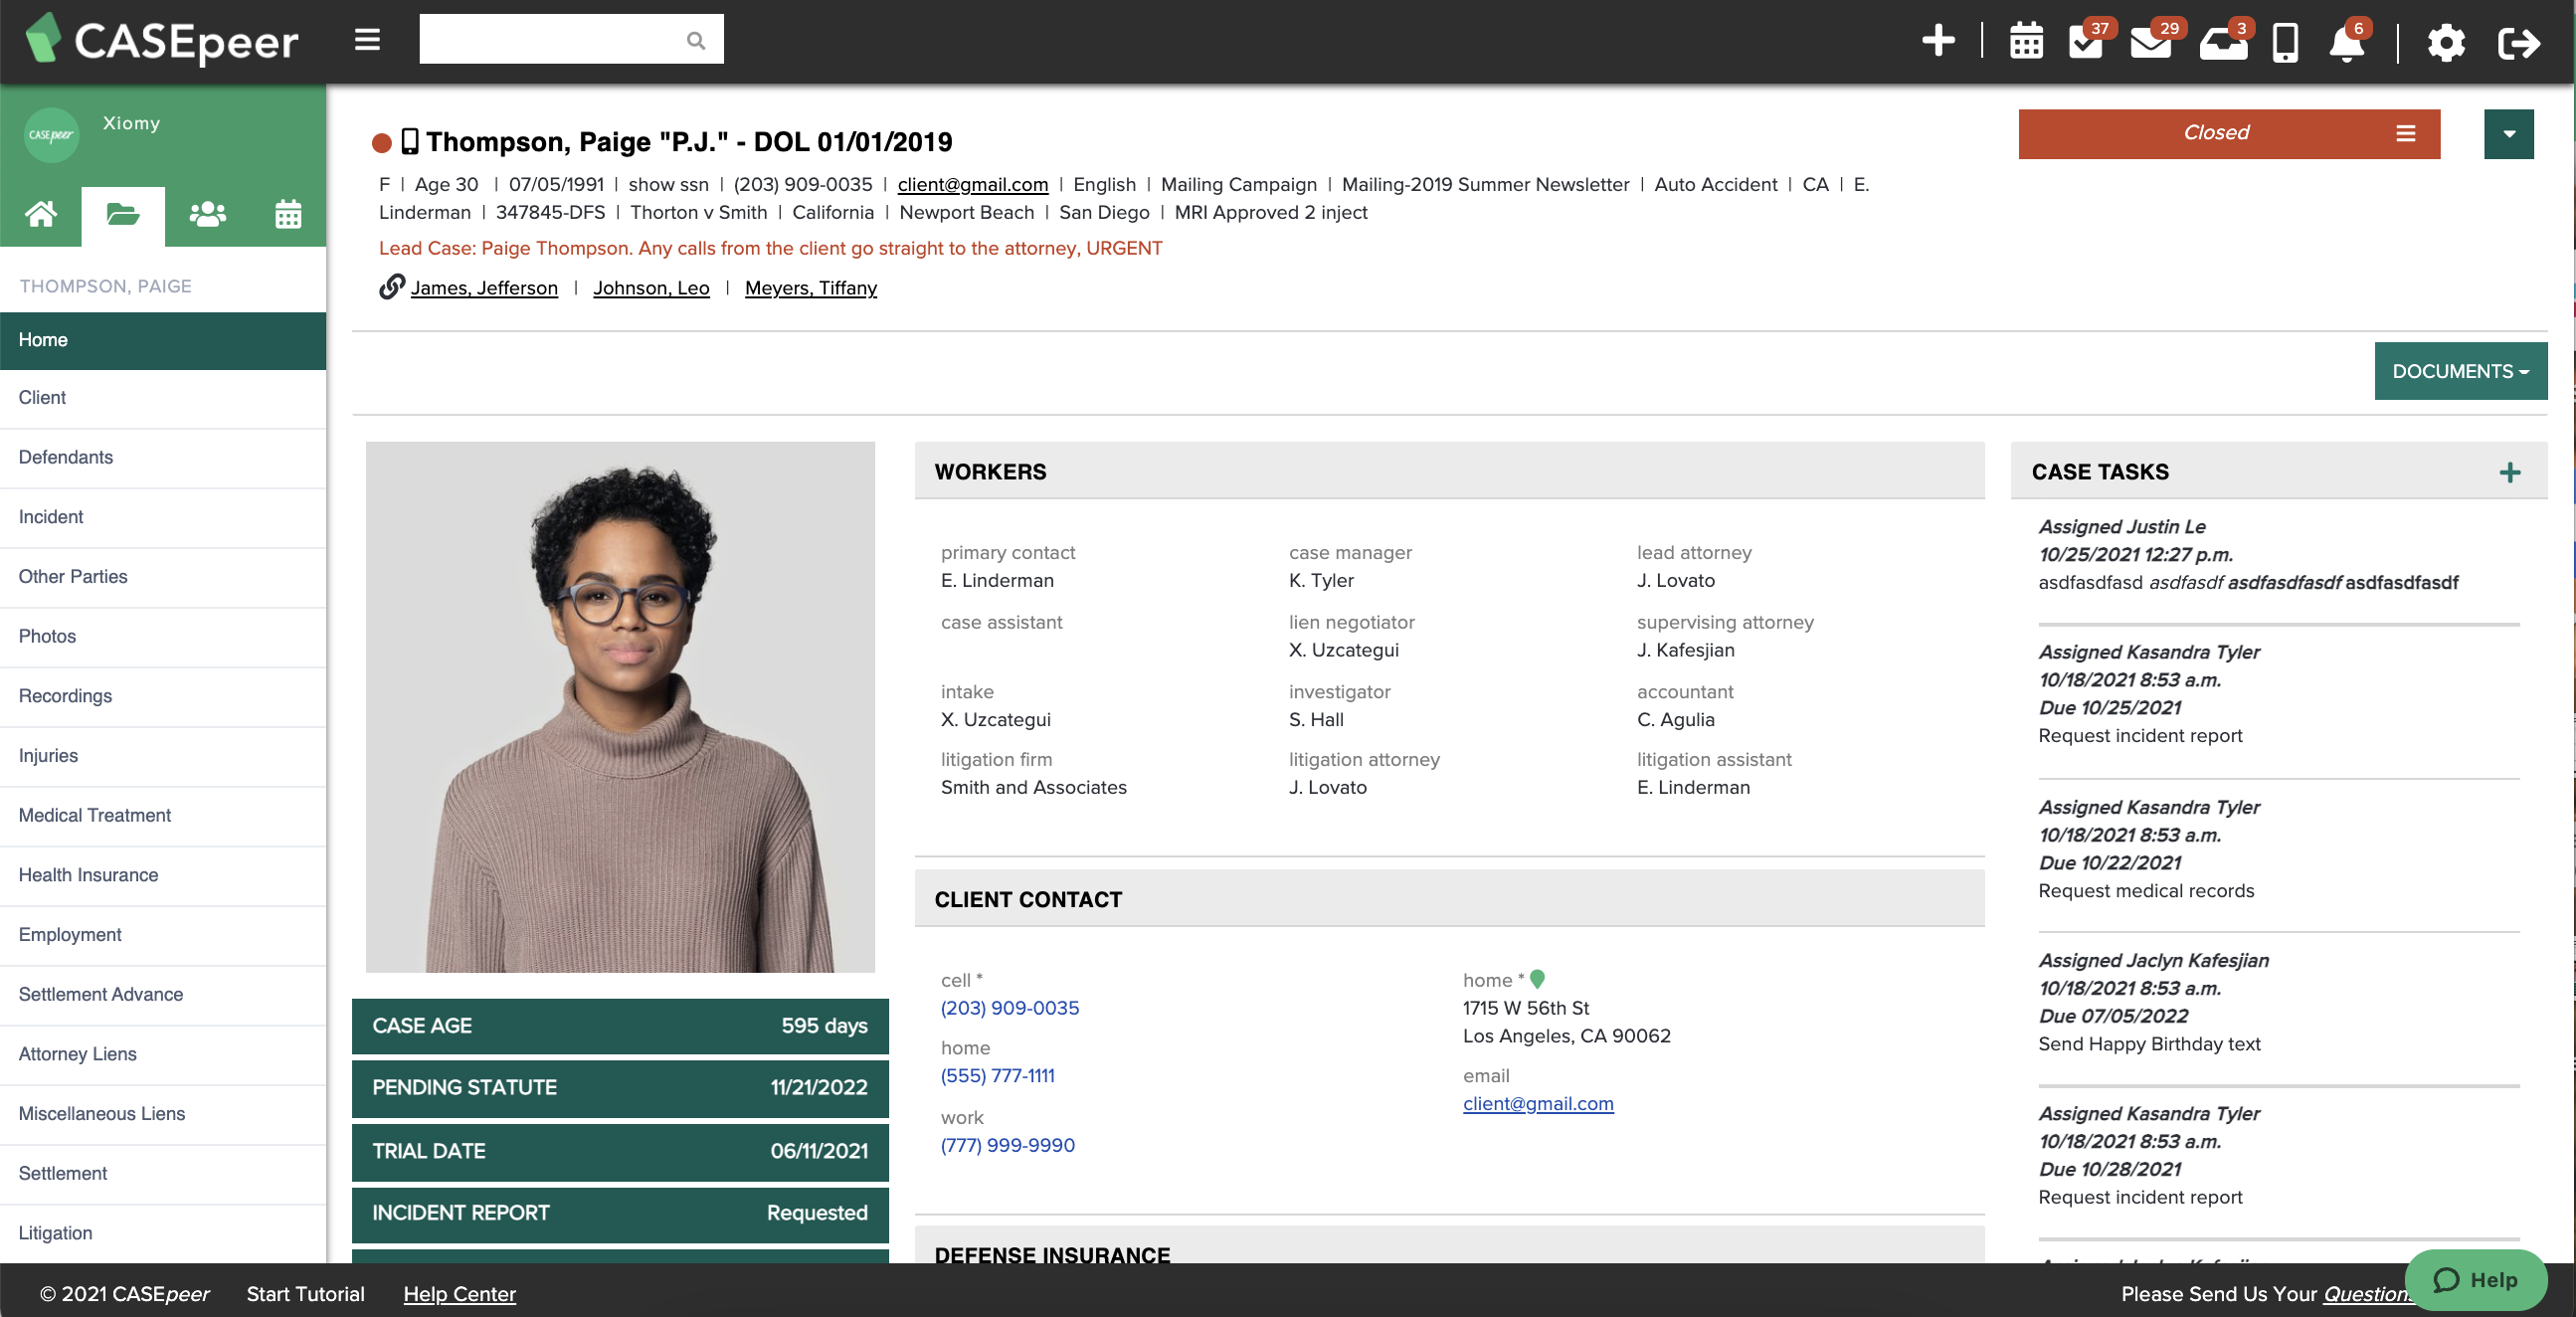Image resolution: width=2576 pixels, height=1317 pixels.
Task: Click the Xiomy profile avatar
Action: point(51,134)
